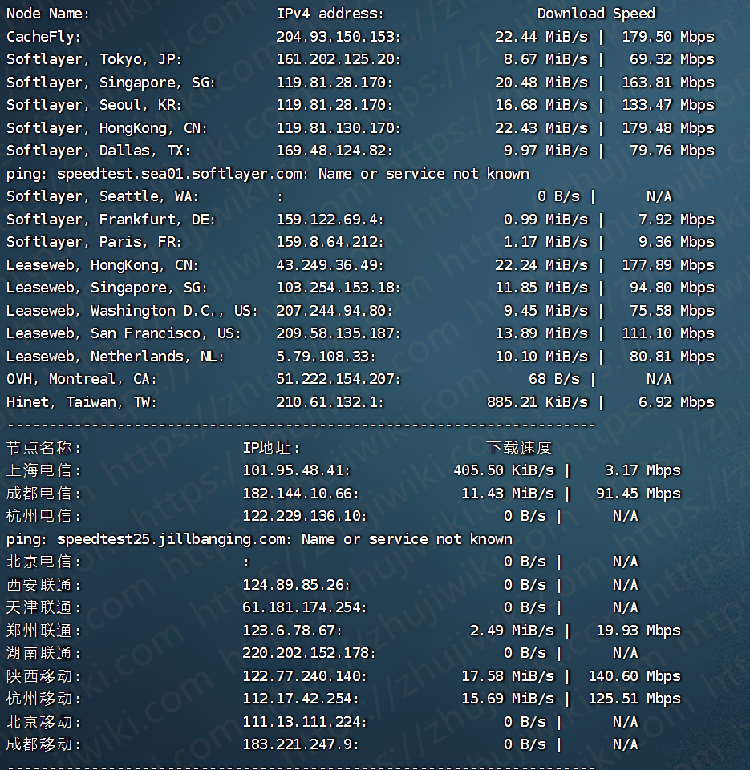Select 'Softlayer, Seattle, WA:' label

[102, 196]
